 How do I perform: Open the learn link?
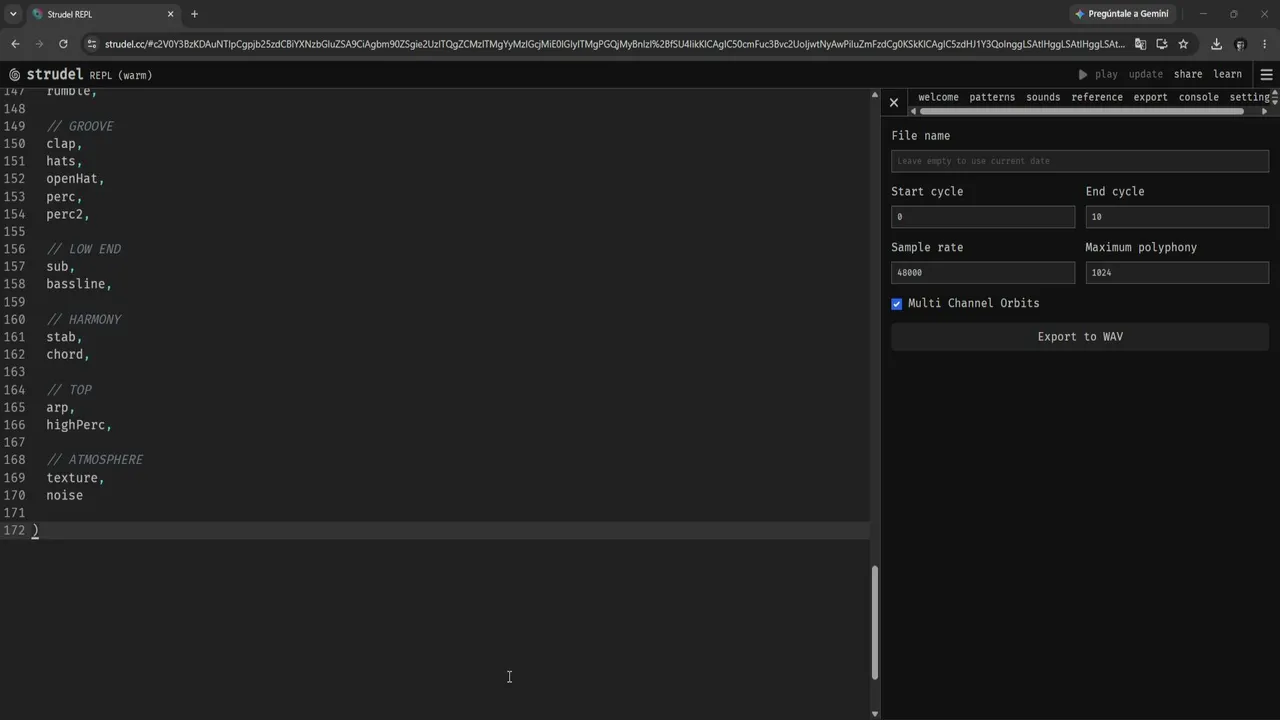1227,74
